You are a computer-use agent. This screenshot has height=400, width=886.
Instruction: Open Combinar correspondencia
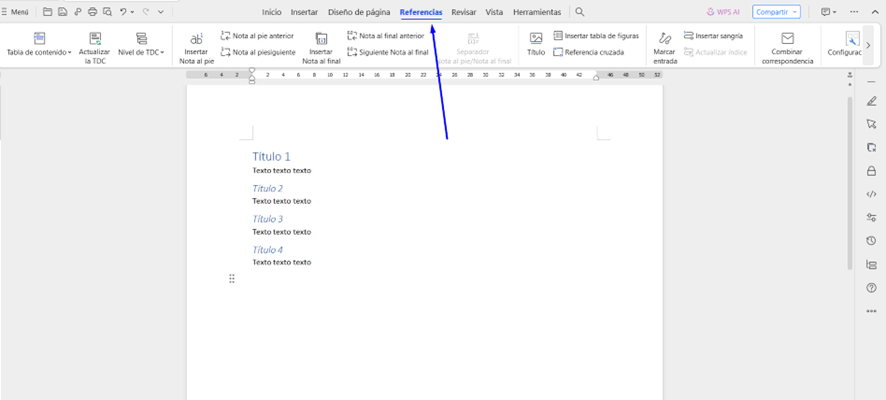click(x=787, y=47)
